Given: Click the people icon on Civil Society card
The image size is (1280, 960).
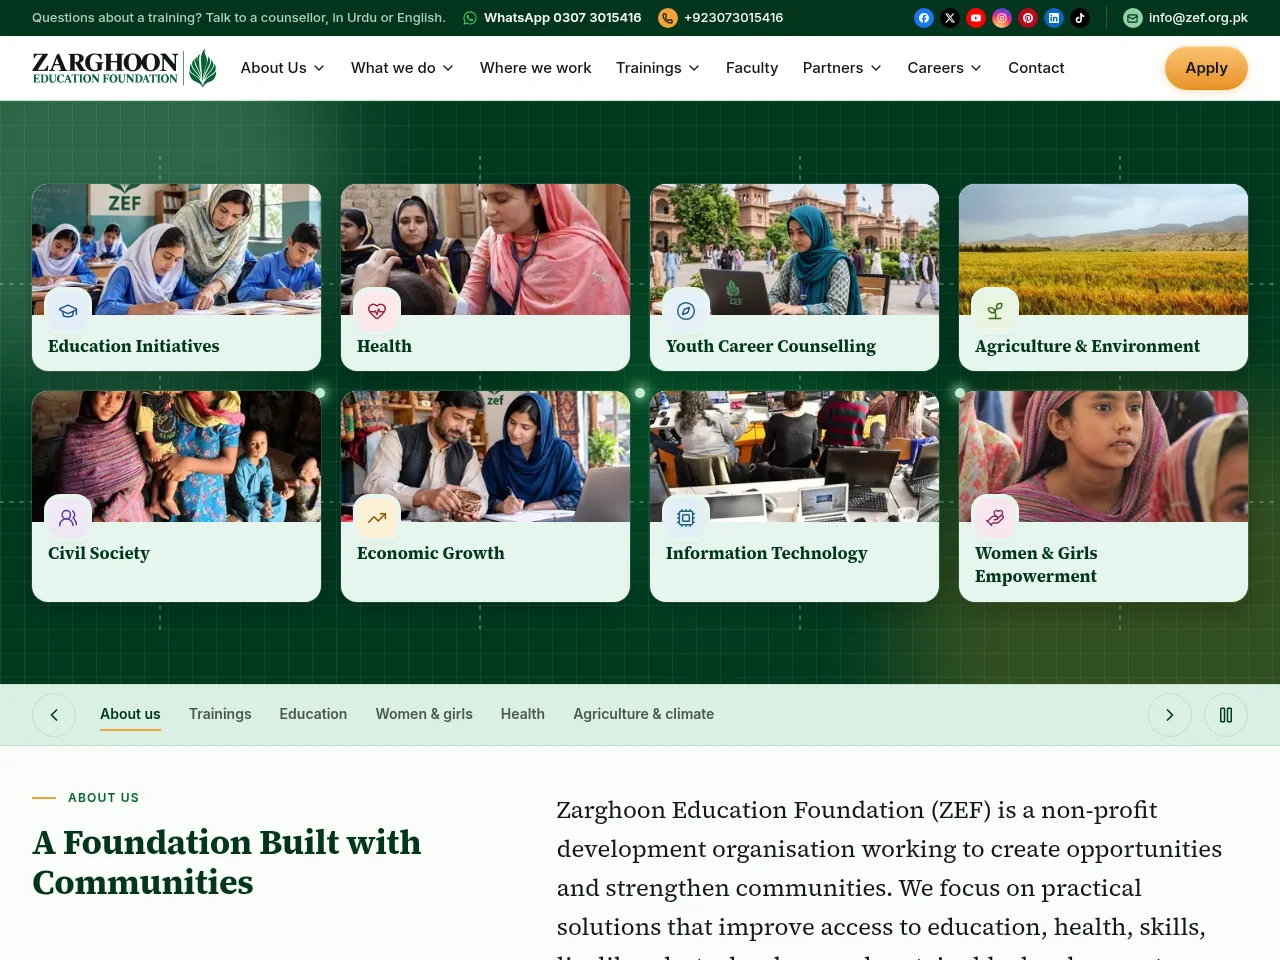Looking at the screenshot, I should pos(68,518).
